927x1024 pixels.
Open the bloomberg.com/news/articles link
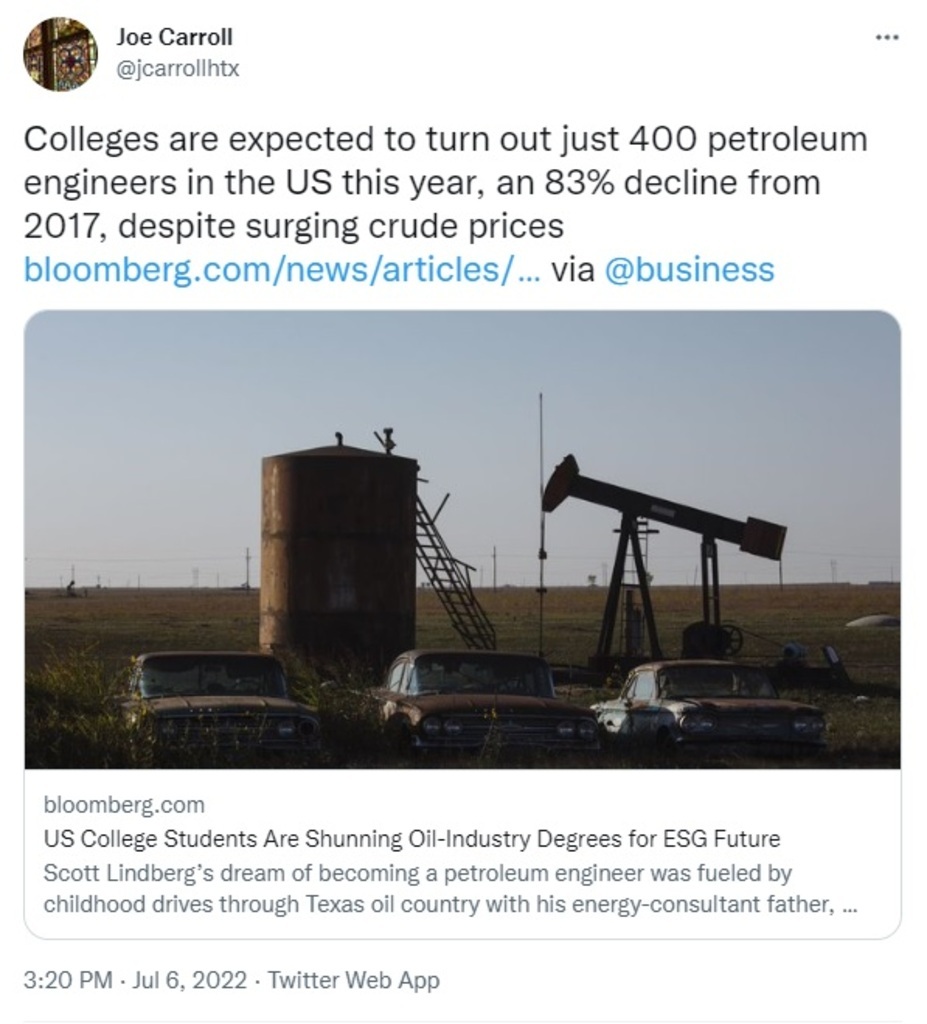[281, 270]
